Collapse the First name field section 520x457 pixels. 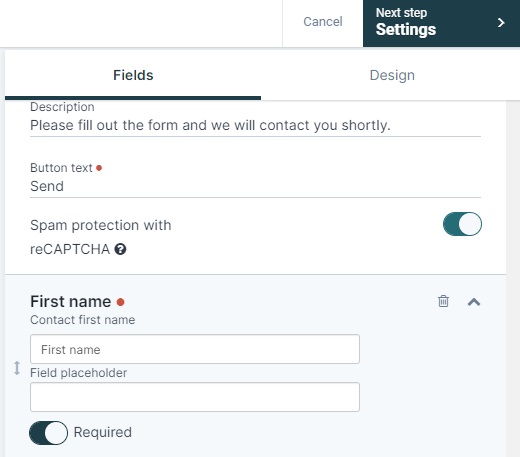click(474, 302)
